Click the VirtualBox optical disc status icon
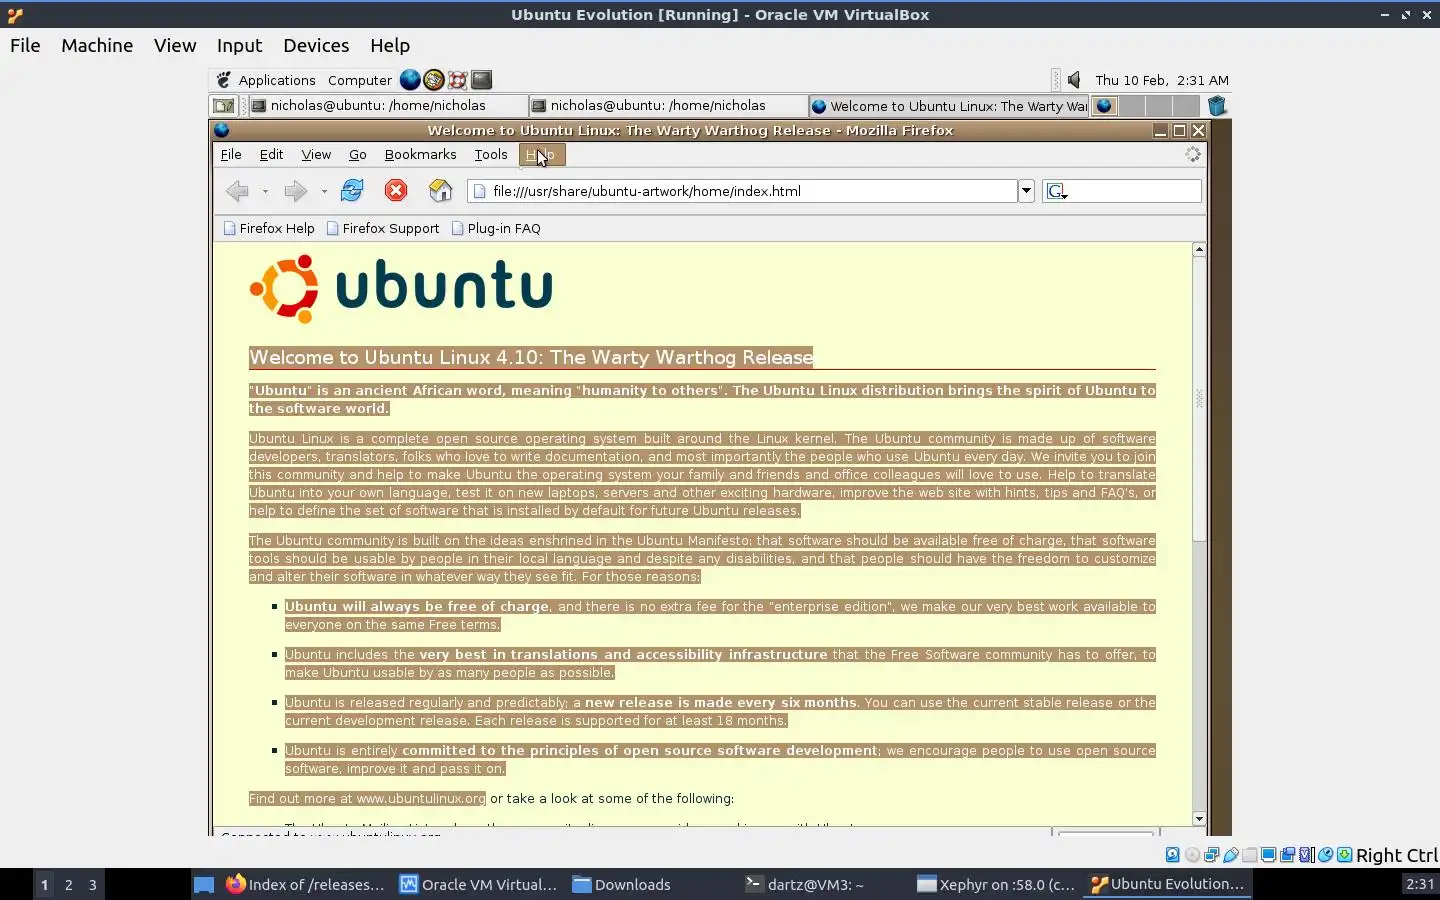Image resolution: width=1440 pixels, height=900 pixels. coord(1192,855)
